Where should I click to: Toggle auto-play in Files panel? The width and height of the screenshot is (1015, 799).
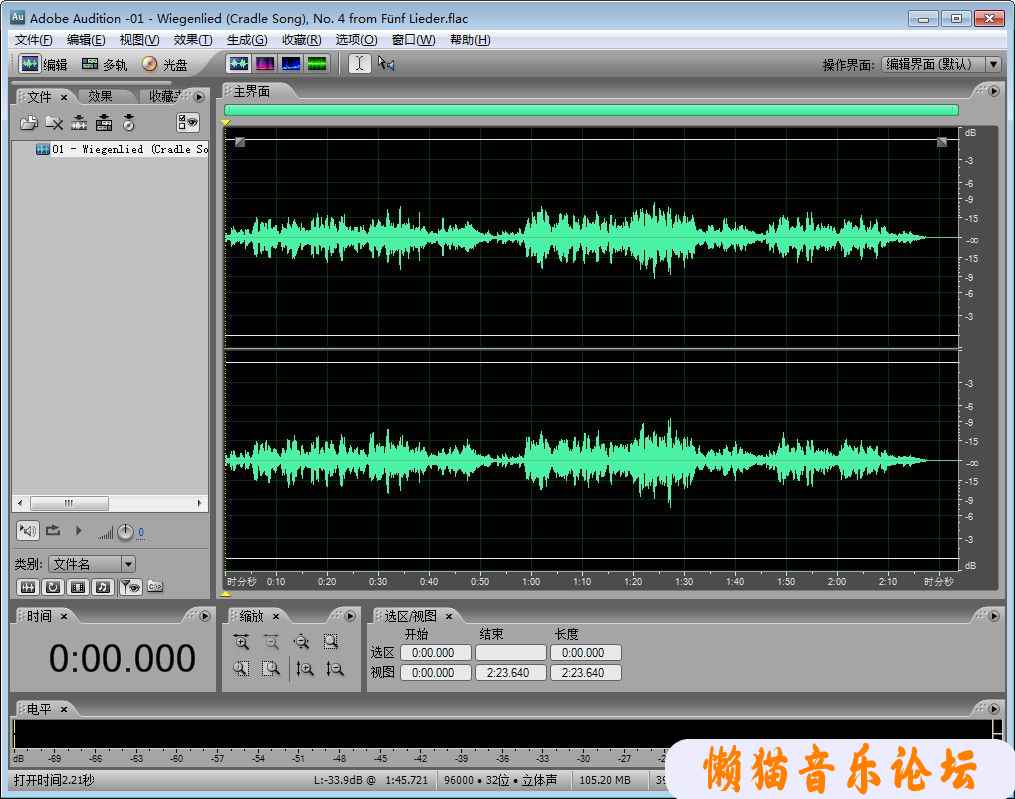(27, 531)
